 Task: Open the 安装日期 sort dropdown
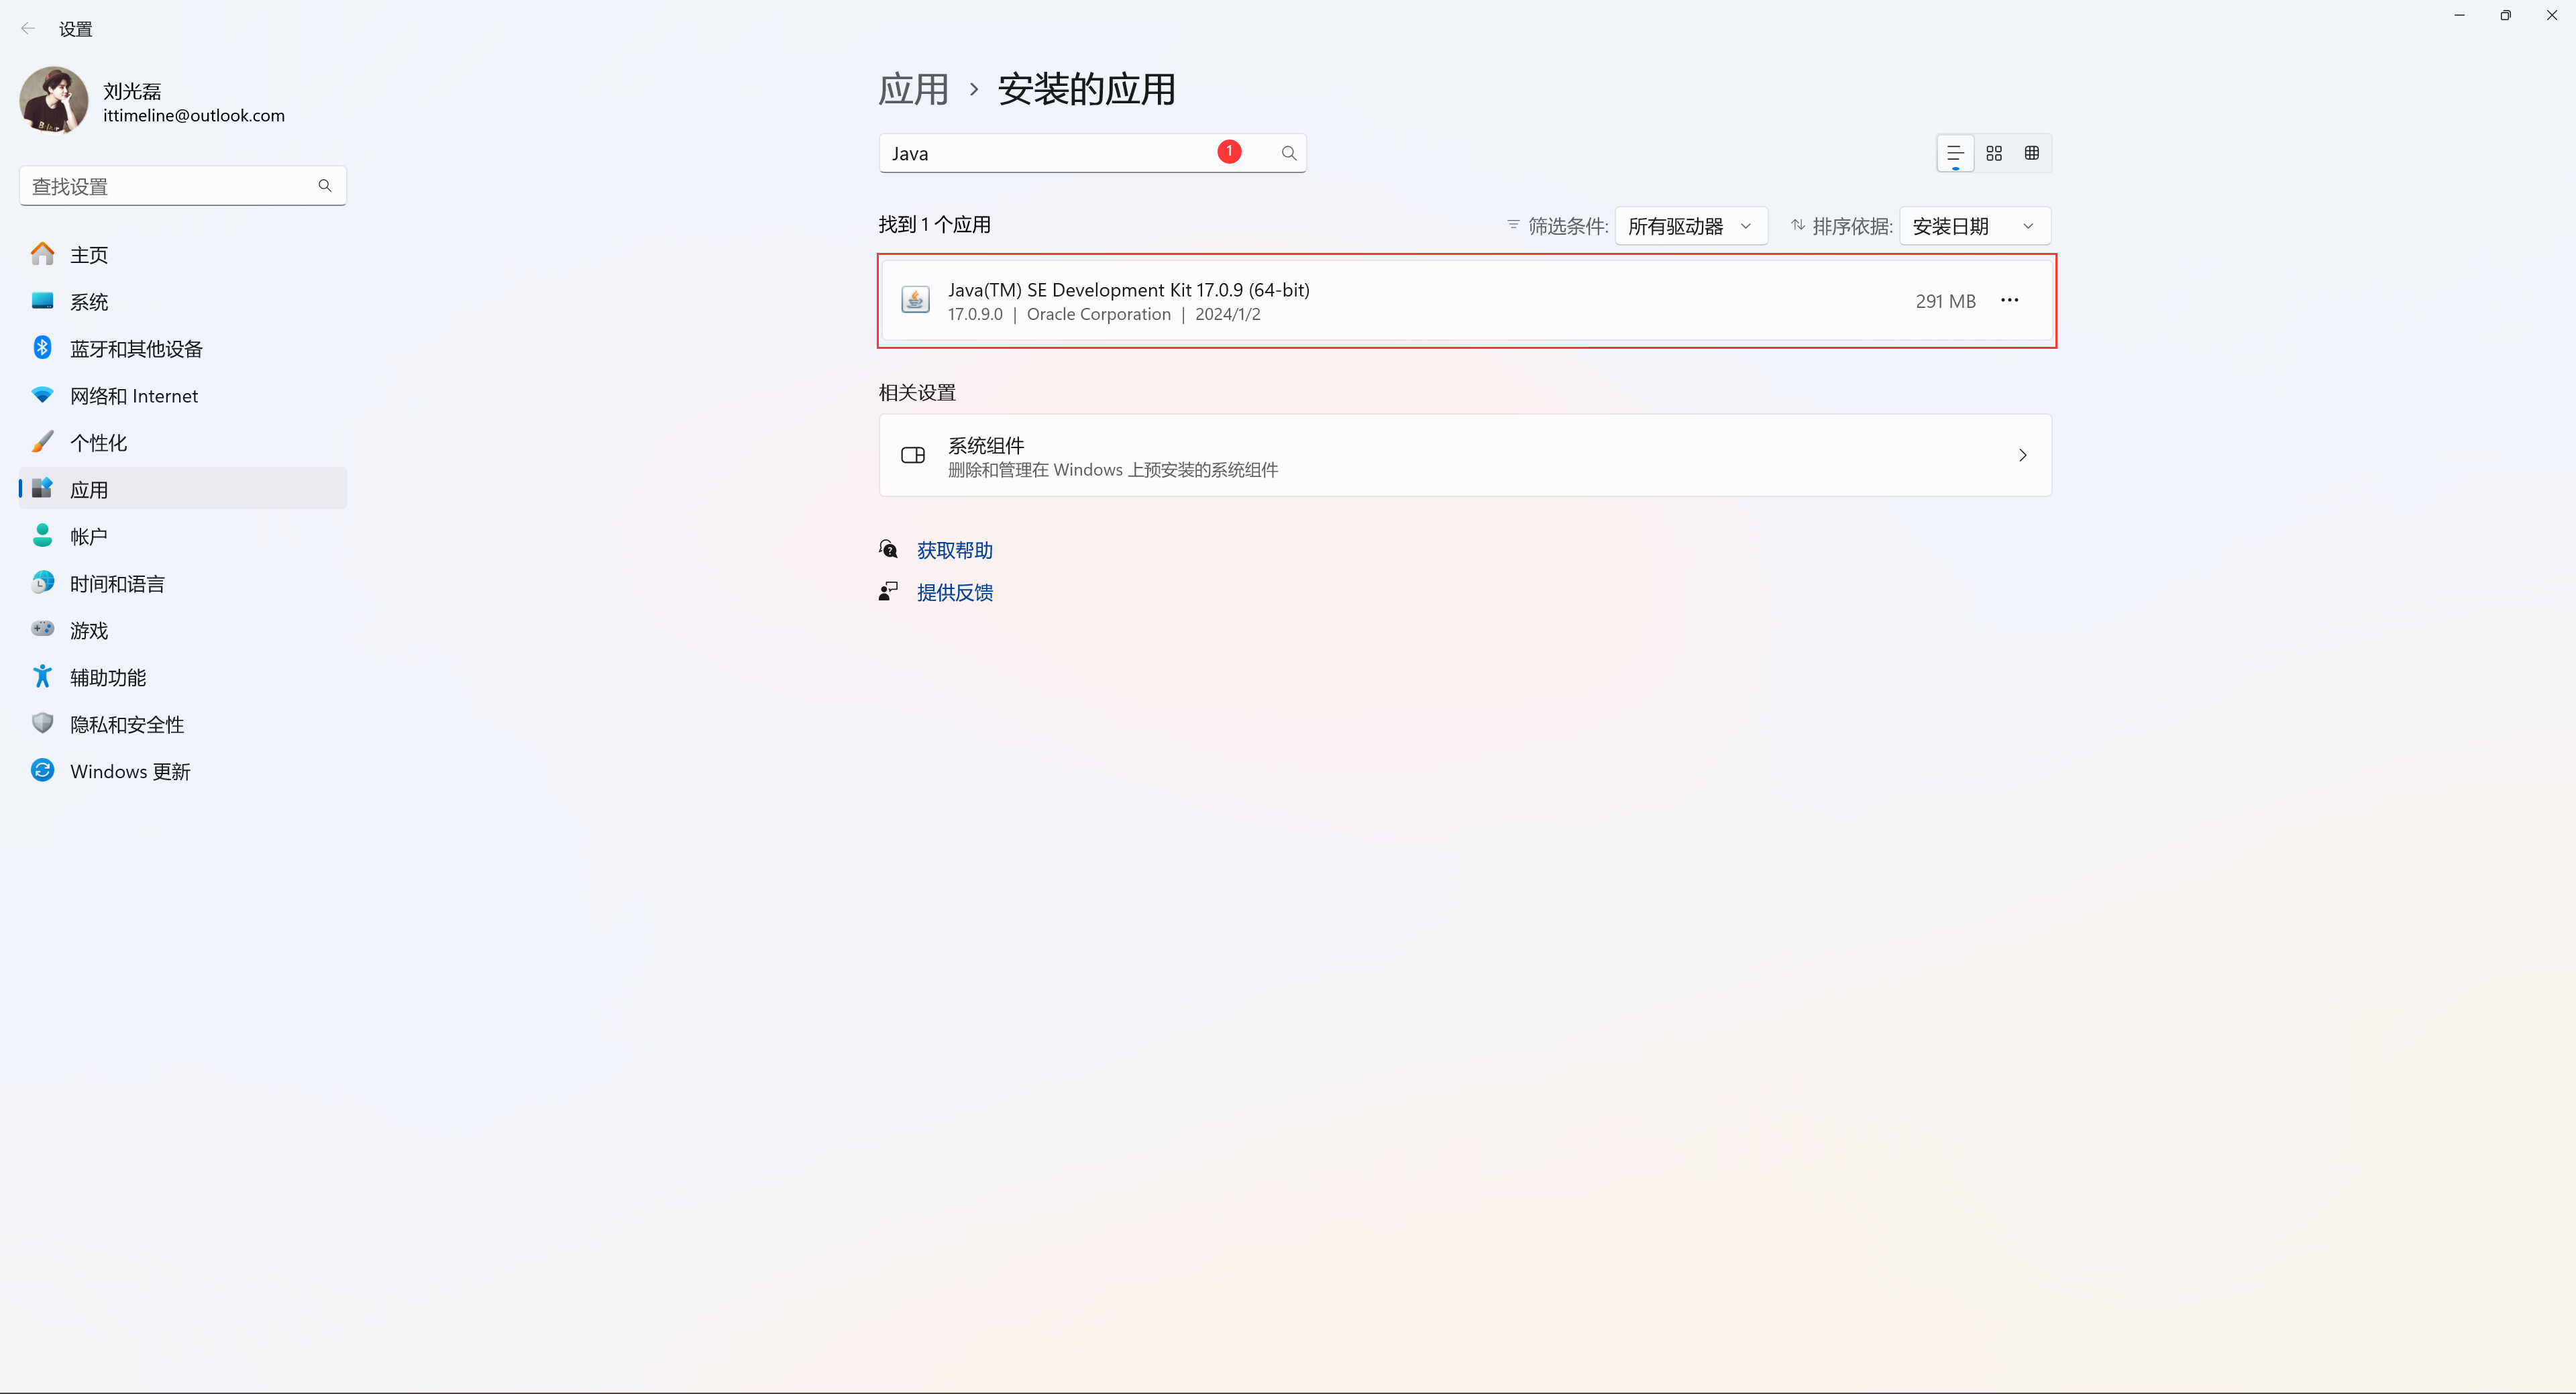click(x=1975, y=226)
